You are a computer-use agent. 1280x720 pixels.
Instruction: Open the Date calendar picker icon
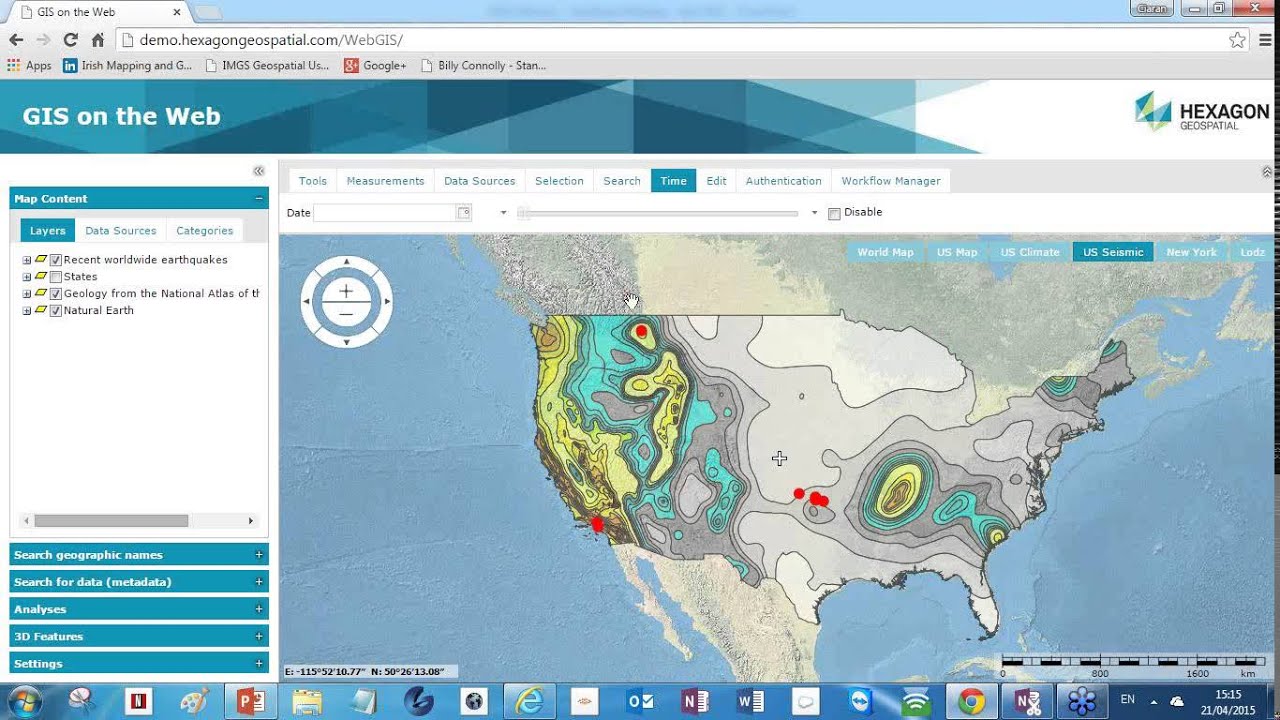pyautogui.click(x=463, y=212)
